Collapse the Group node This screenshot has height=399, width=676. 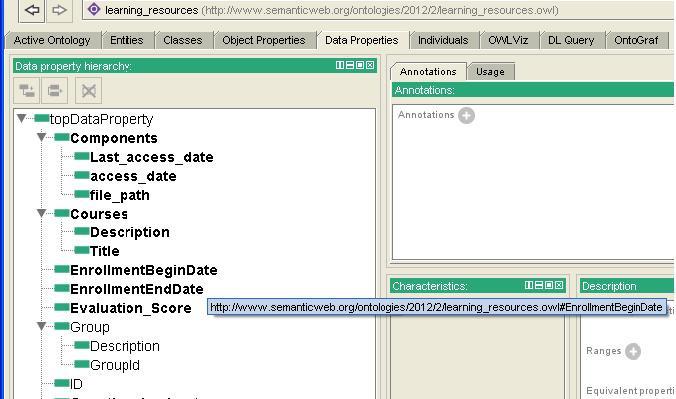[41, 327]
